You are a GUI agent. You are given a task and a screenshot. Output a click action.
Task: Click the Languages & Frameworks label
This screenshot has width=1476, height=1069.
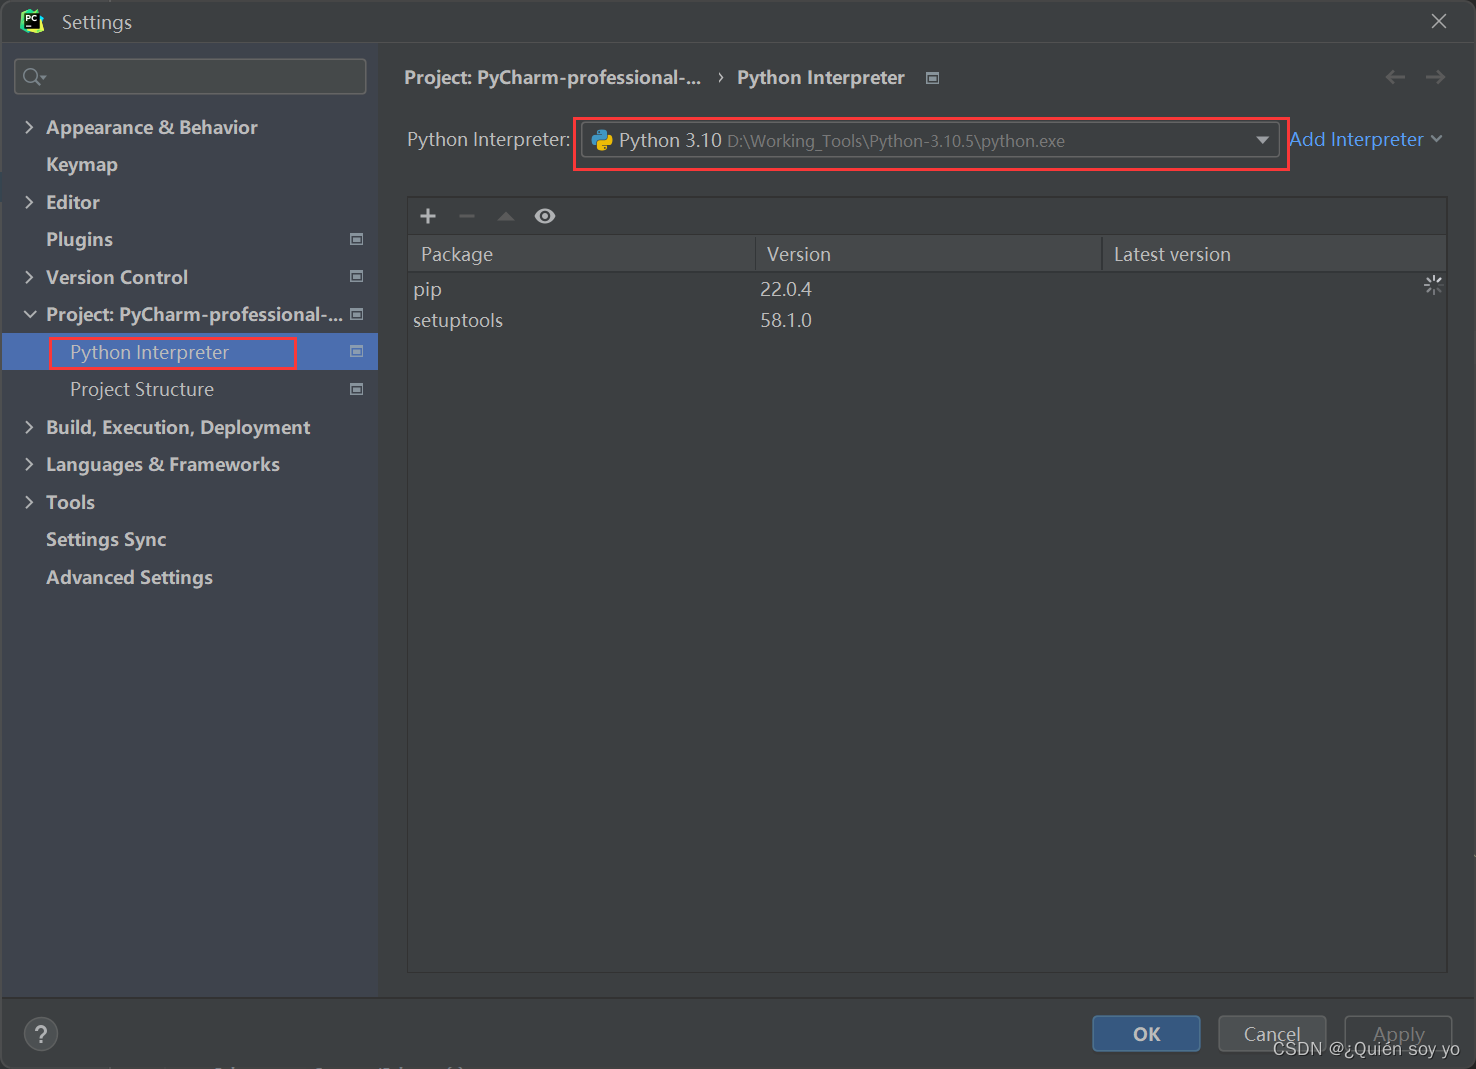click(163, 464)
